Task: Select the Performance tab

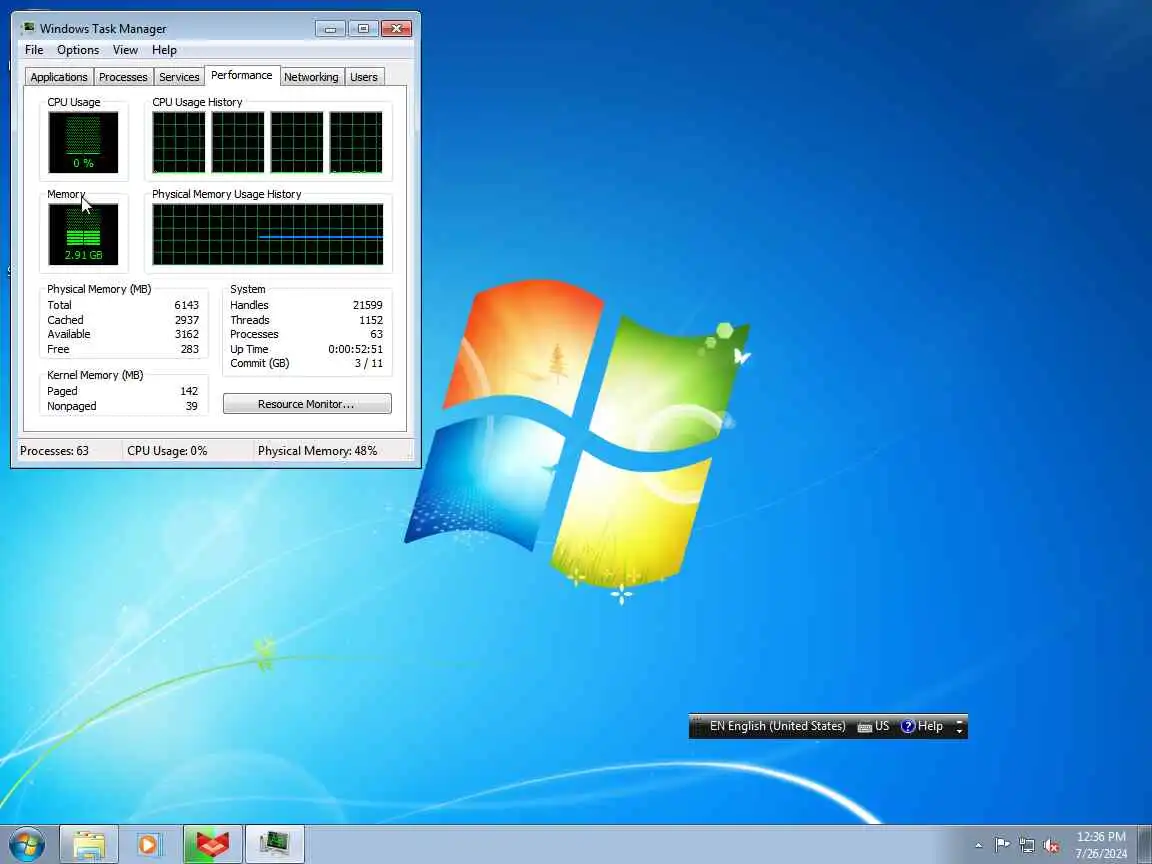Action: tap(242, 75)
